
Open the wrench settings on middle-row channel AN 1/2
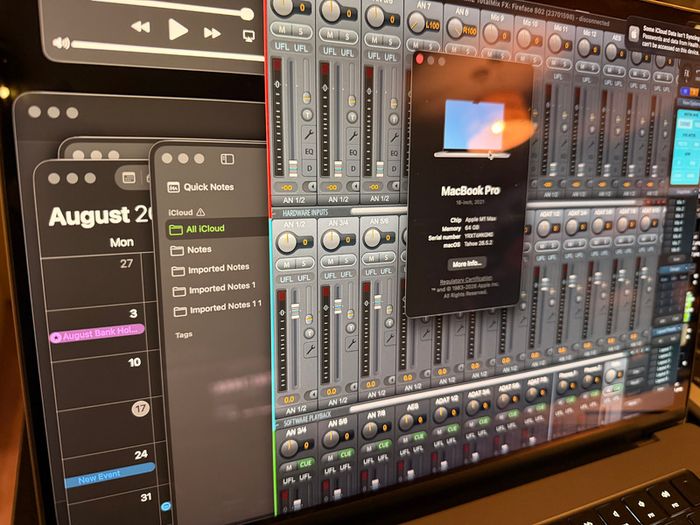pos(309,350)
